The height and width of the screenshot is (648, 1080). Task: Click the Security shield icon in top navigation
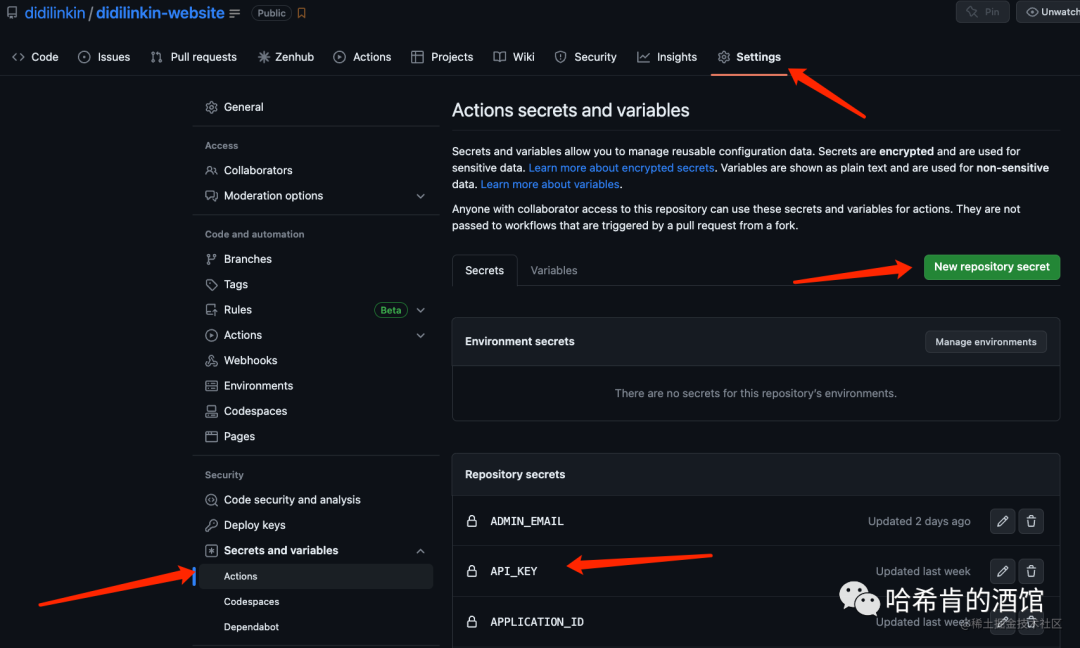(561, 57)
